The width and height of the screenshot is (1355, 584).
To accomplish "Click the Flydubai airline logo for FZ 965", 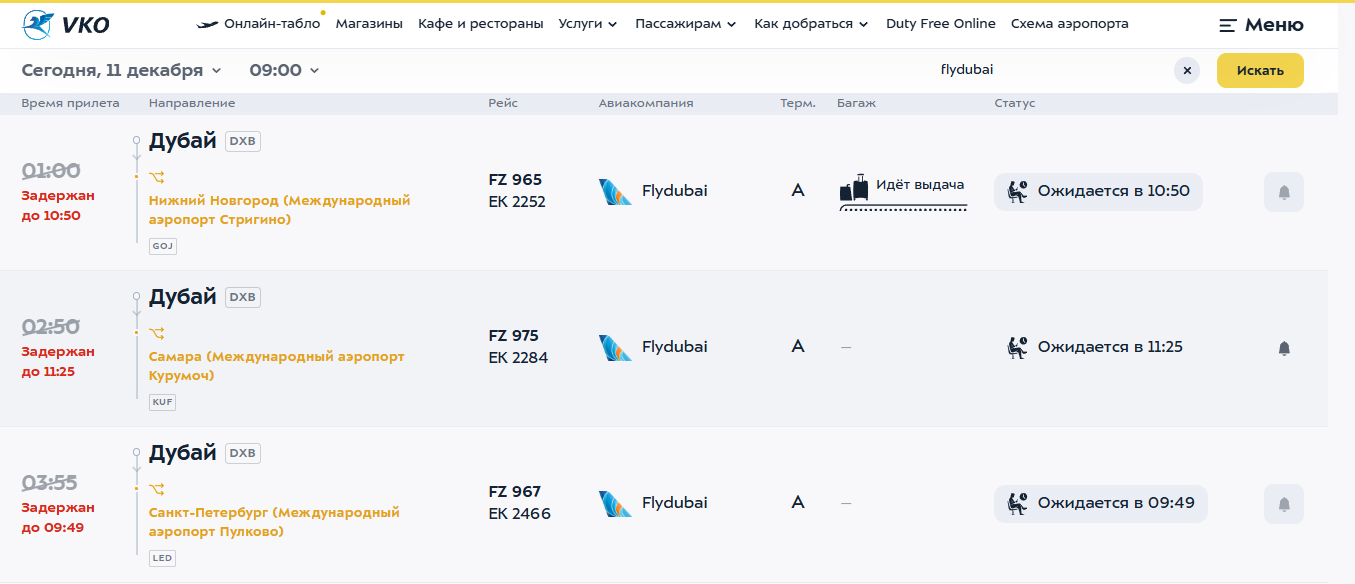I will point(615,191).
